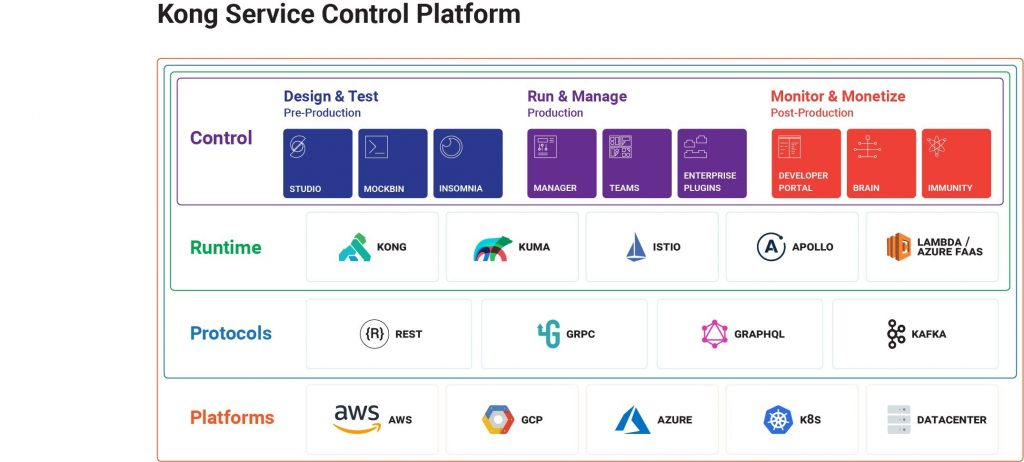
Task: Open the Brain network icon
Action: [x=867, y=146]
